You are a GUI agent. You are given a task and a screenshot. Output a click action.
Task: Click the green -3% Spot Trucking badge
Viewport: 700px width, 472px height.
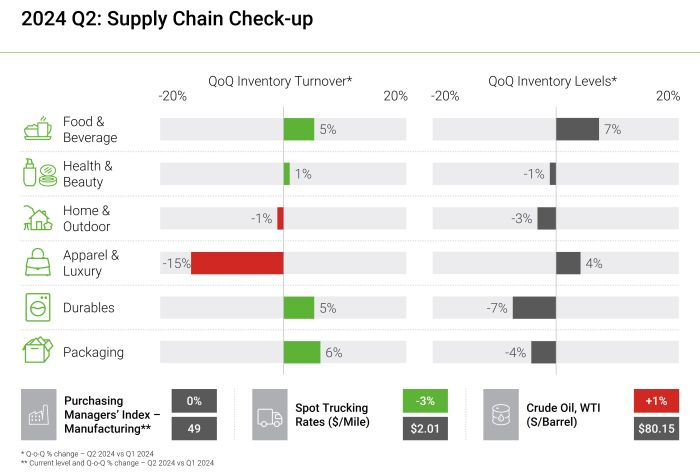tap(424, 401)
